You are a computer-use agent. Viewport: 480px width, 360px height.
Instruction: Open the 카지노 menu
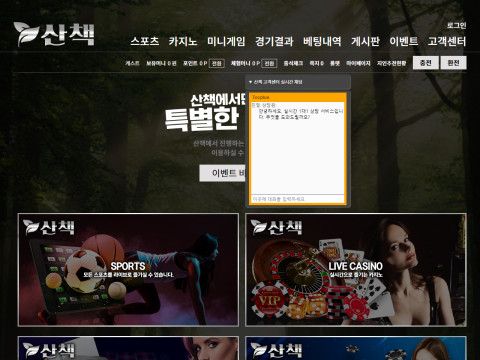point(183,41)
